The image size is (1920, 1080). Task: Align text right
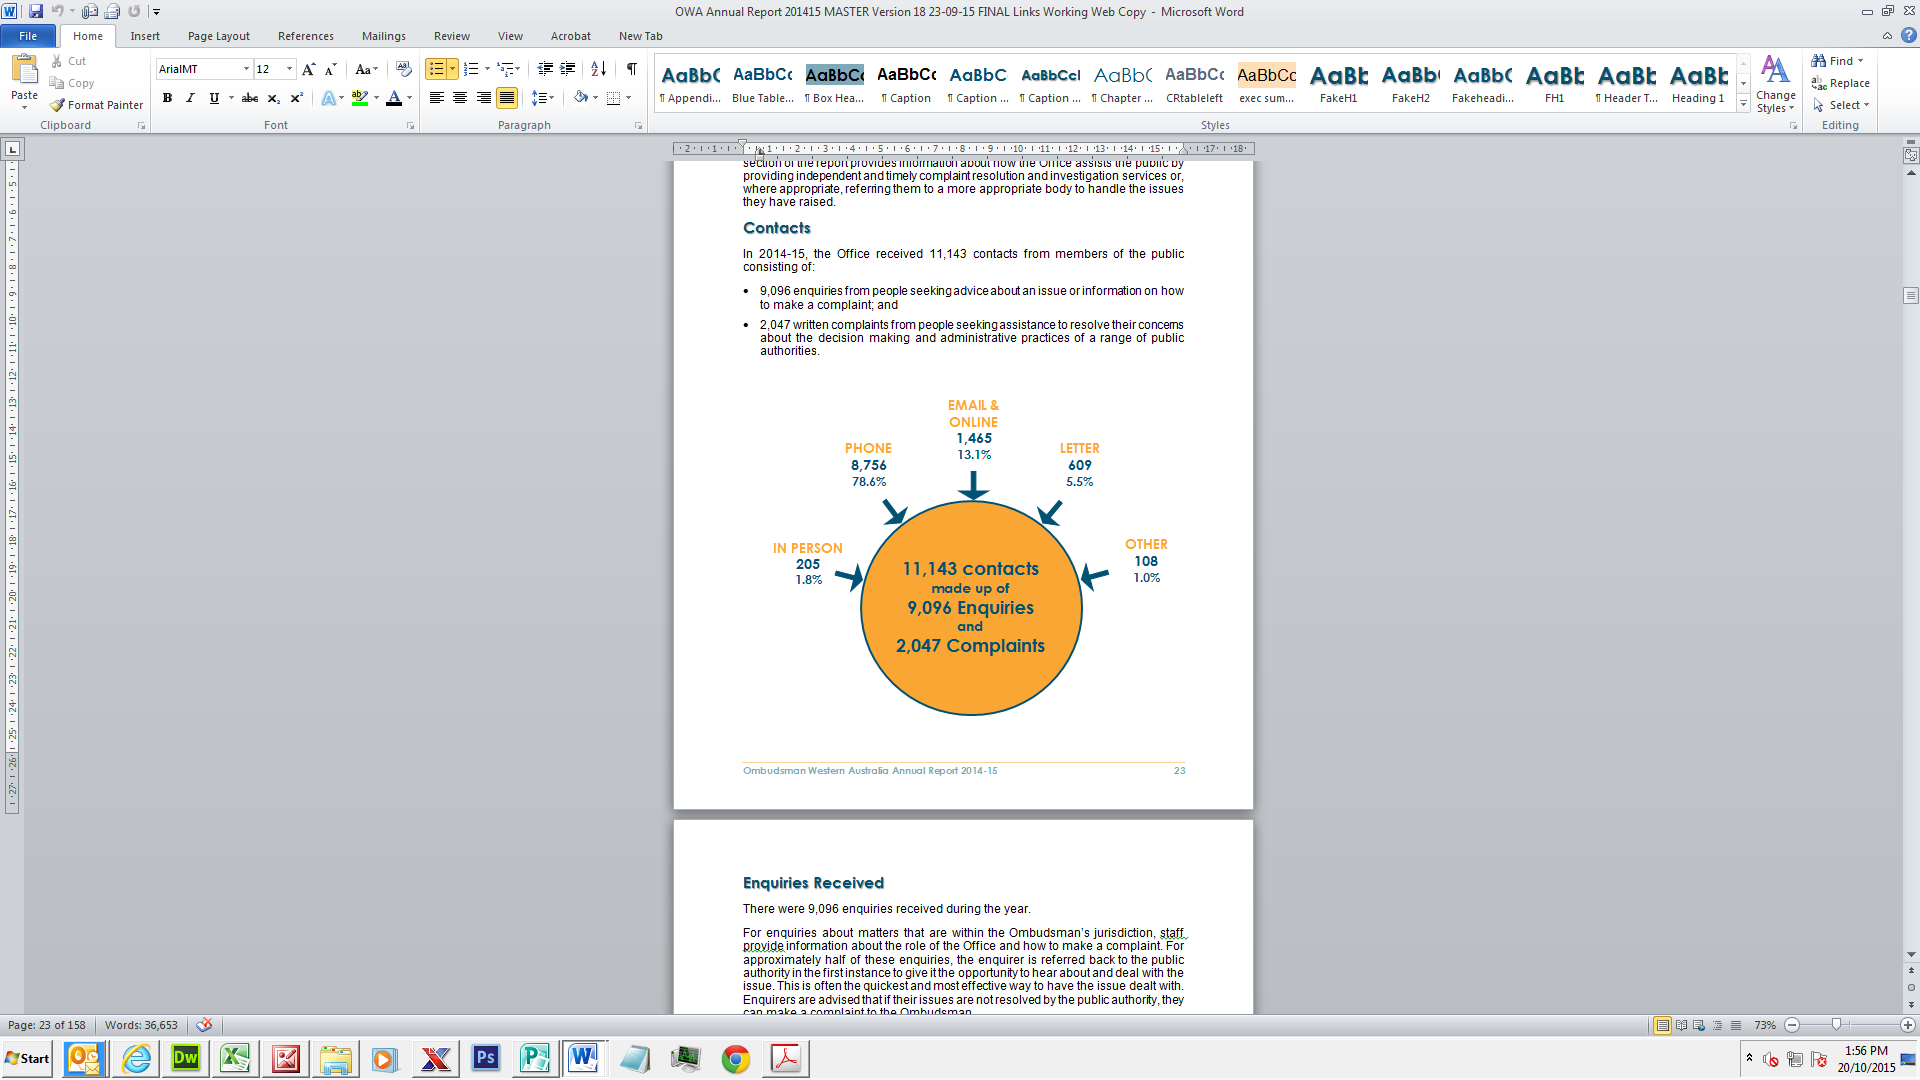[x=484, y=98]
